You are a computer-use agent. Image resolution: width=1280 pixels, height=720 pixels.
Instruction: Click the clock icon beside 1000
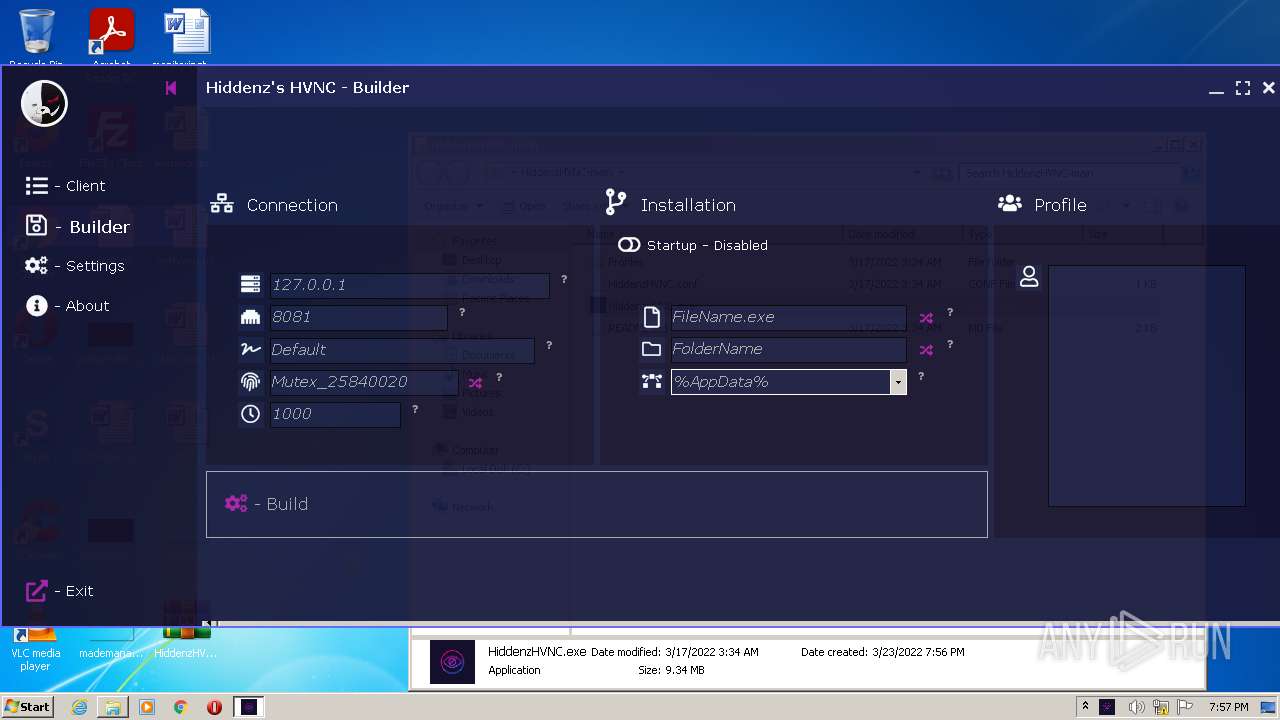click(x=250, y=414)
